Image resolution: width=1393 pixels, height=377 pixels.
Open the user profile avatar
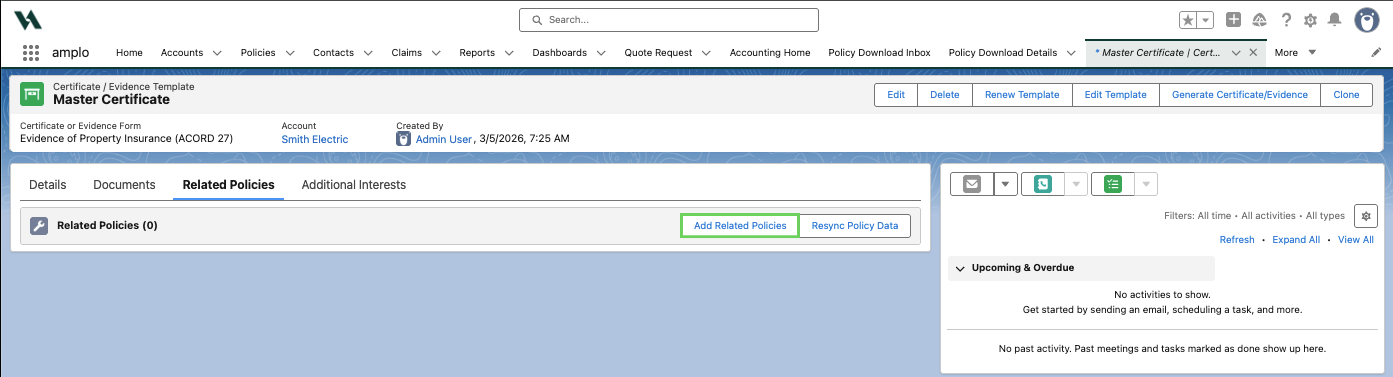1367,20
